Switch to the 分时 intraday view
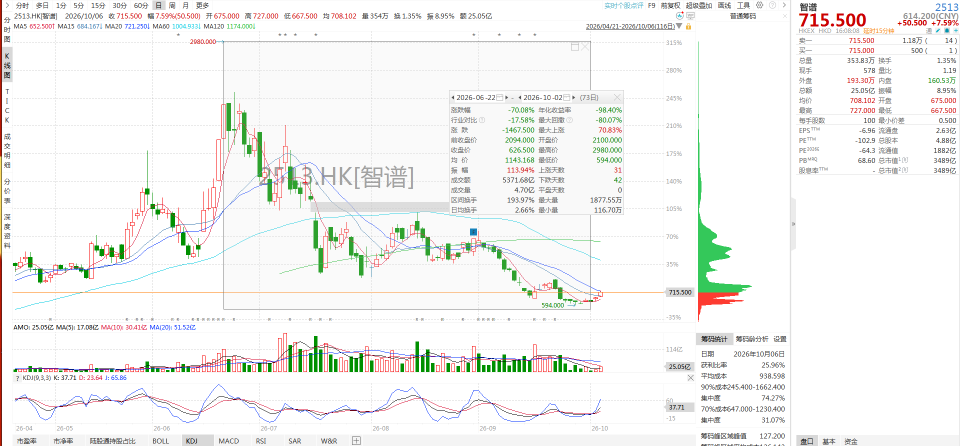Image resolution: width=960 pixels, height=446 pixels. click(x=22, y=5)
